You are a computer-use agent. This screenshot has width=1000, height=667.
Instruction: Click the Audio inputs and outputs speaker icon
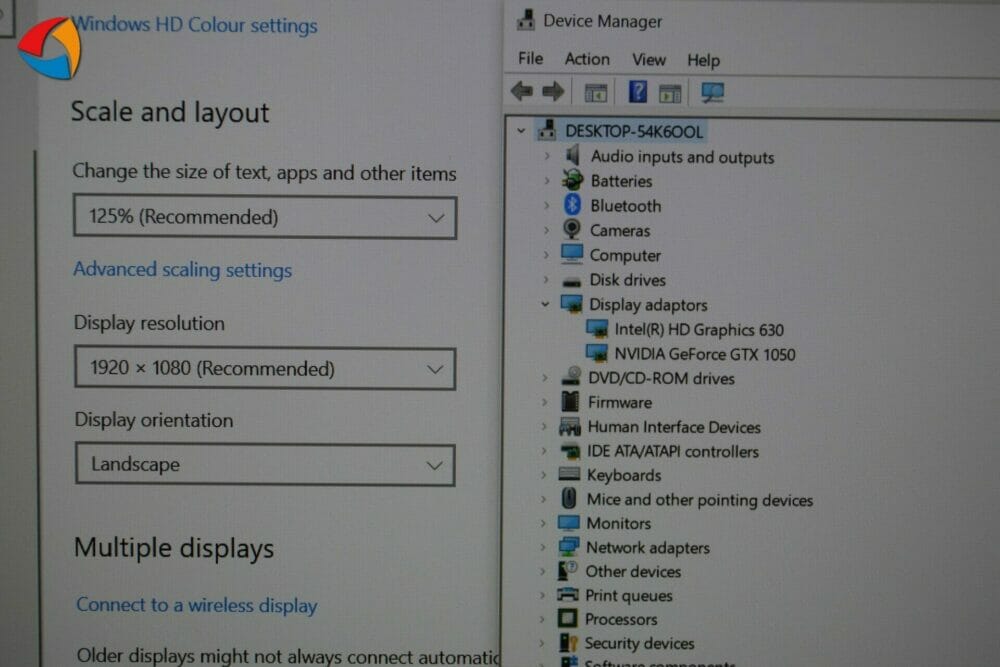(573, 156)
